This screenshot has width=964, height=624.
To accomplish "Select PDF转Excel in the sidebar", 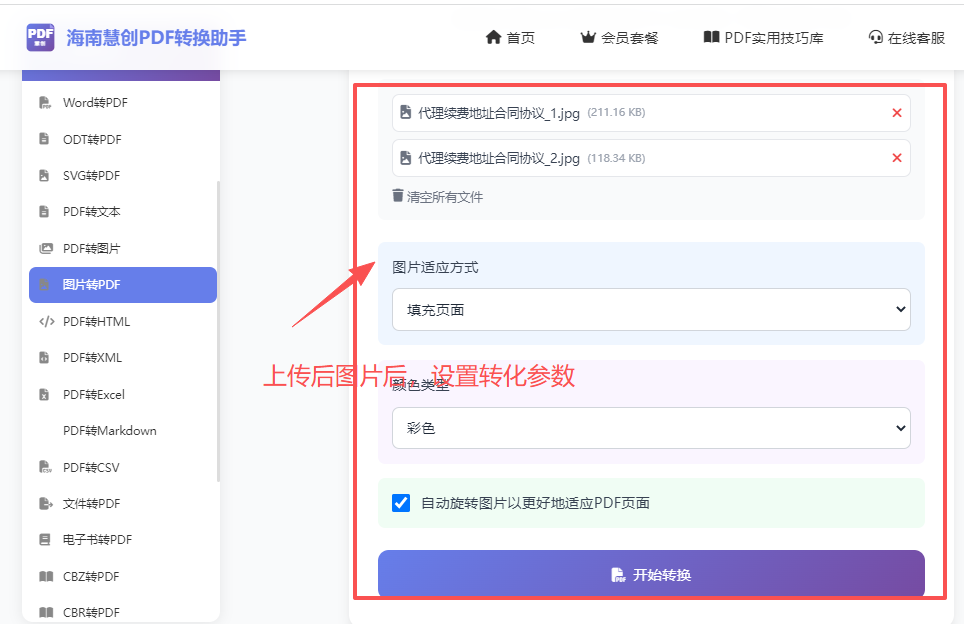I will (123, 395).
